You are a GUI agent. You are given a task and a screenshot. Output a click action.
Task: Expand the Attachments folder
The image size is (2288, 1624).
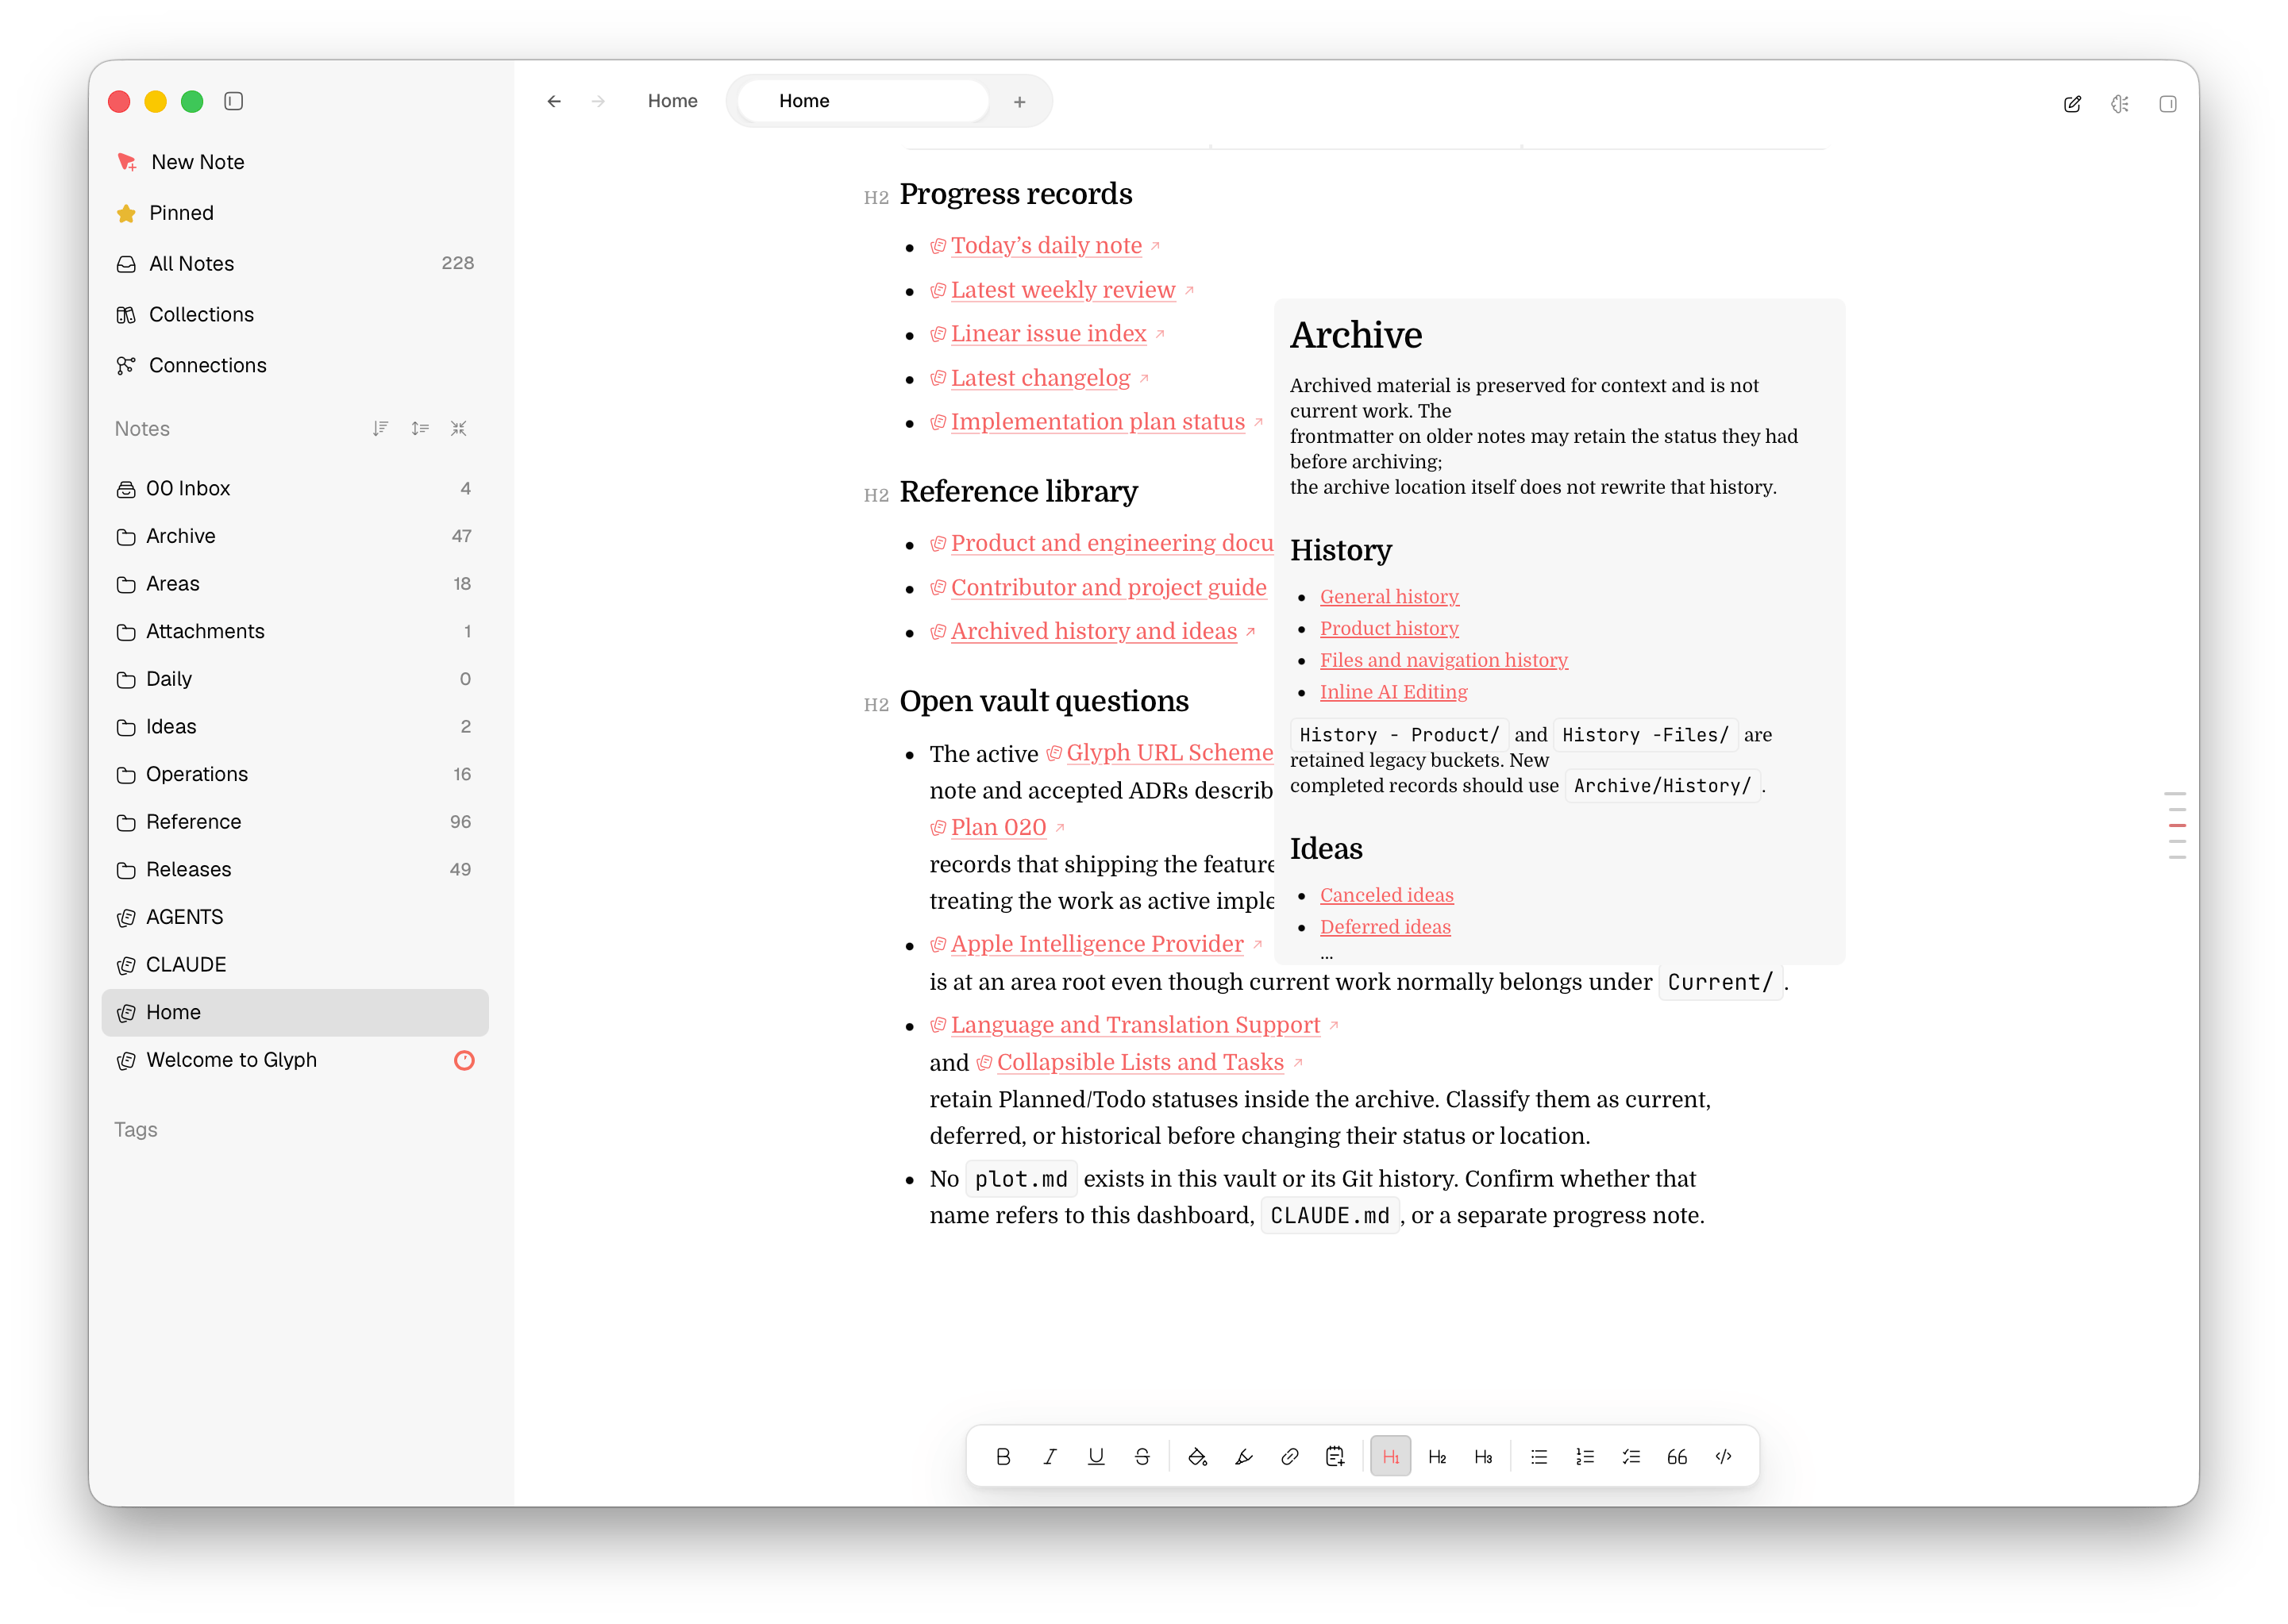(x=295, y=631)
